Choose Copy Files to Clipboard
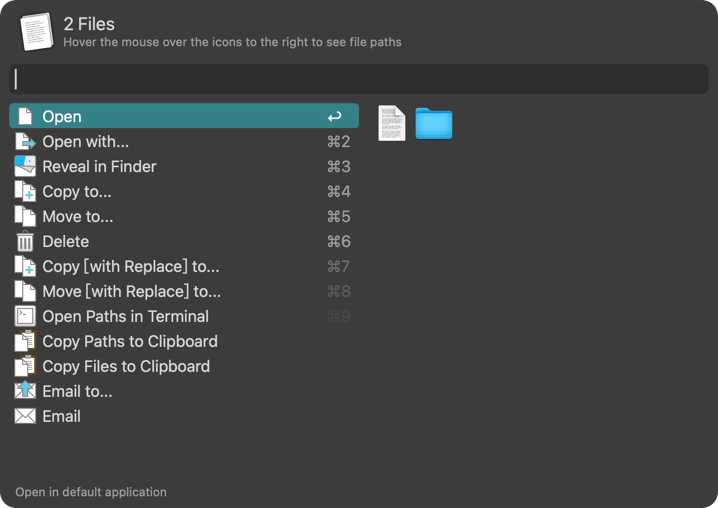 click(126, 367)
